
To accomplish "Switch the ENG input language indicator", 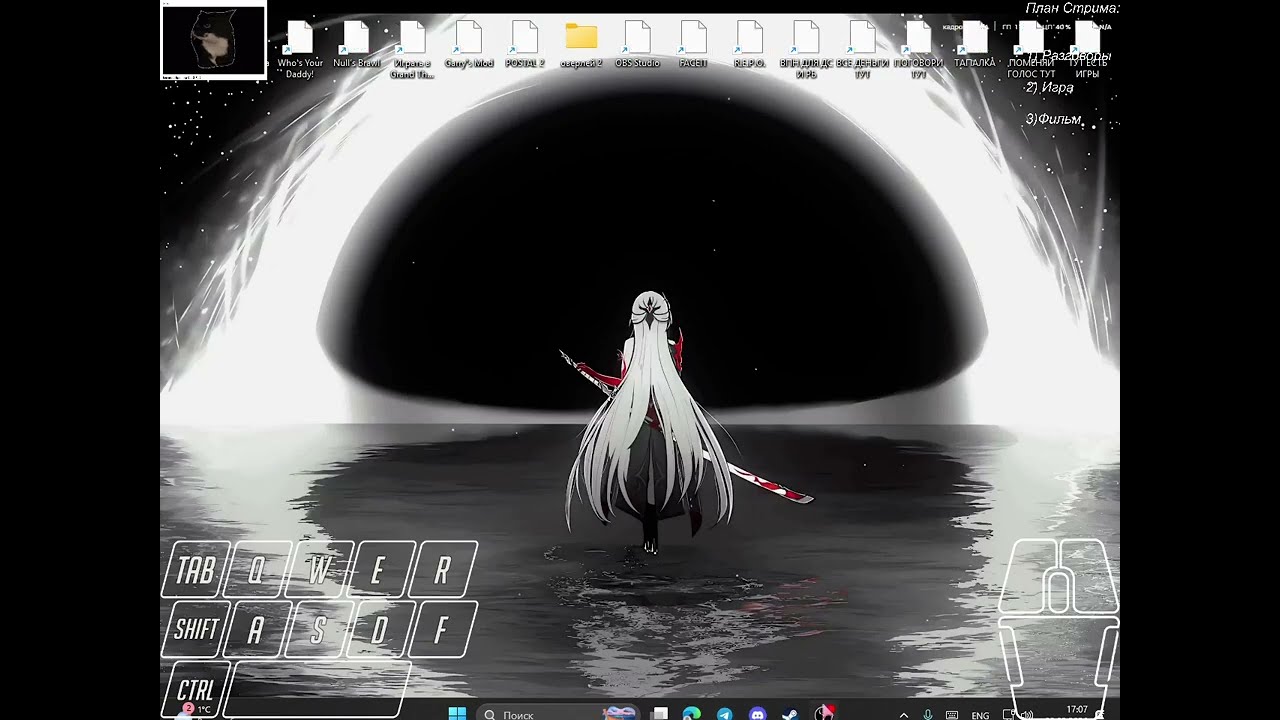I will coord(980,715).
